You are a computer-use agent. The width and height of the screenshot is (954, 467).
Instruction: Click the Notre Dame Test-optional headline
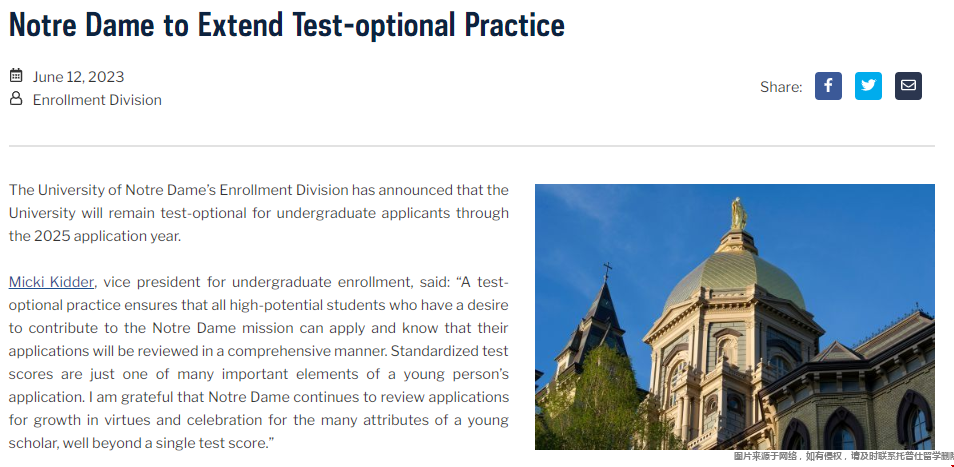(287, 25)
